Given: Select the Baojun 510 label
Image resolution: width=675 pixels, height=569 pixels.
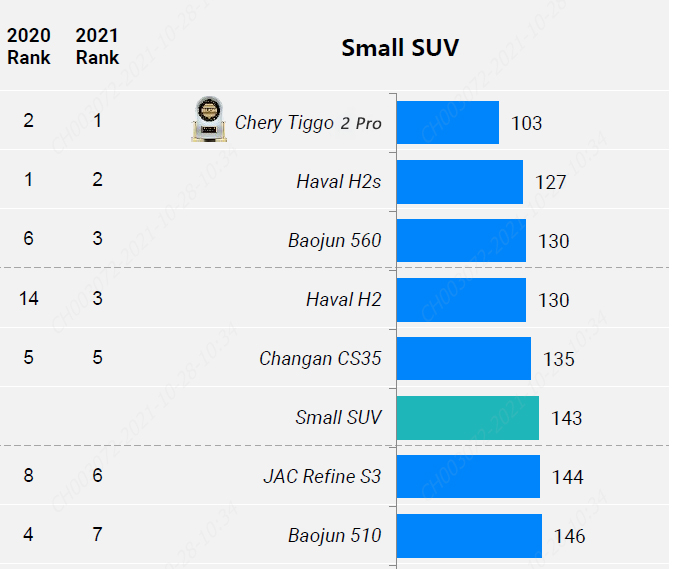Looking at the screenshot, I should [334, 536].
